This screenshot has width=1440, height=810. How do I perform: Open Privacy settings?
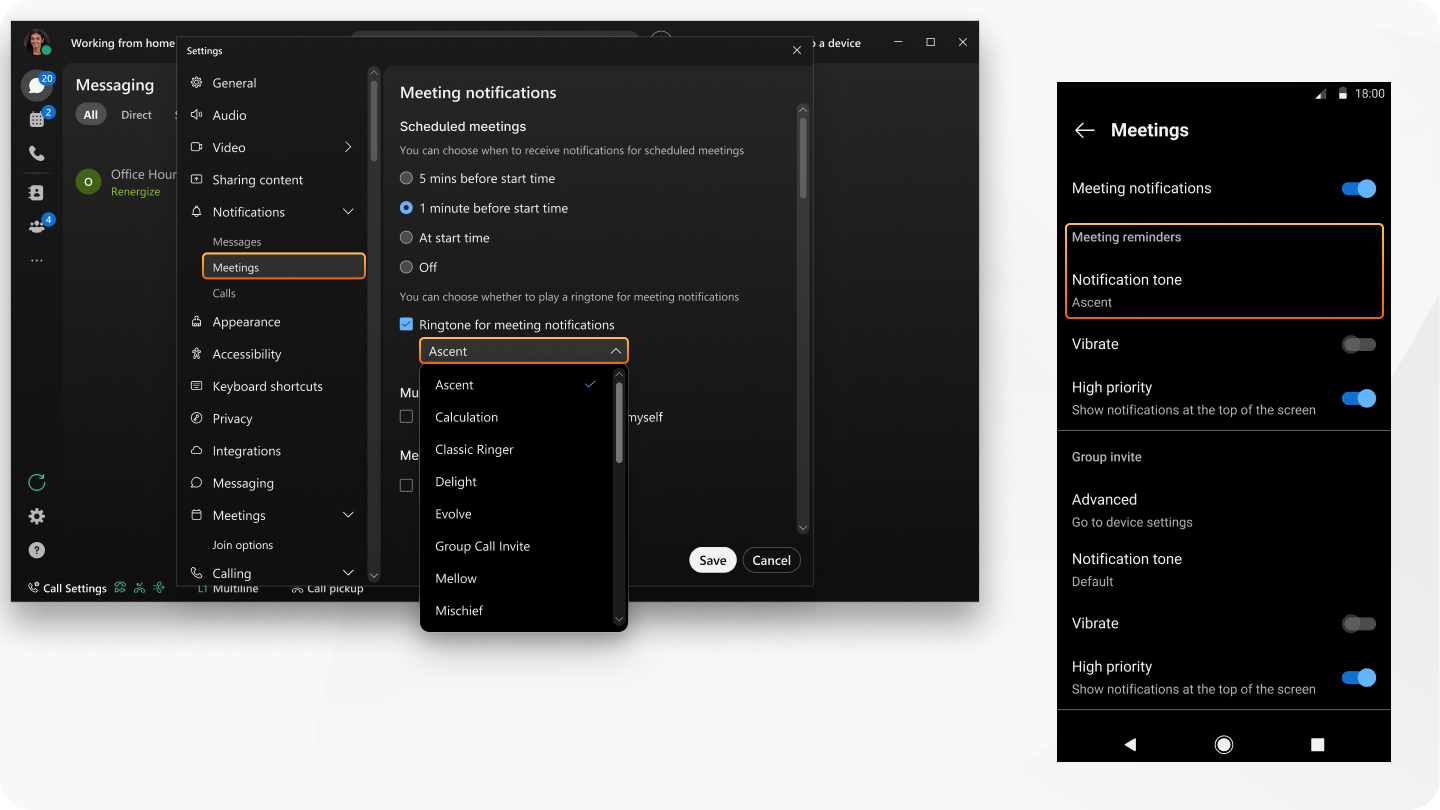pyautogui.click(x=232, y=419)
